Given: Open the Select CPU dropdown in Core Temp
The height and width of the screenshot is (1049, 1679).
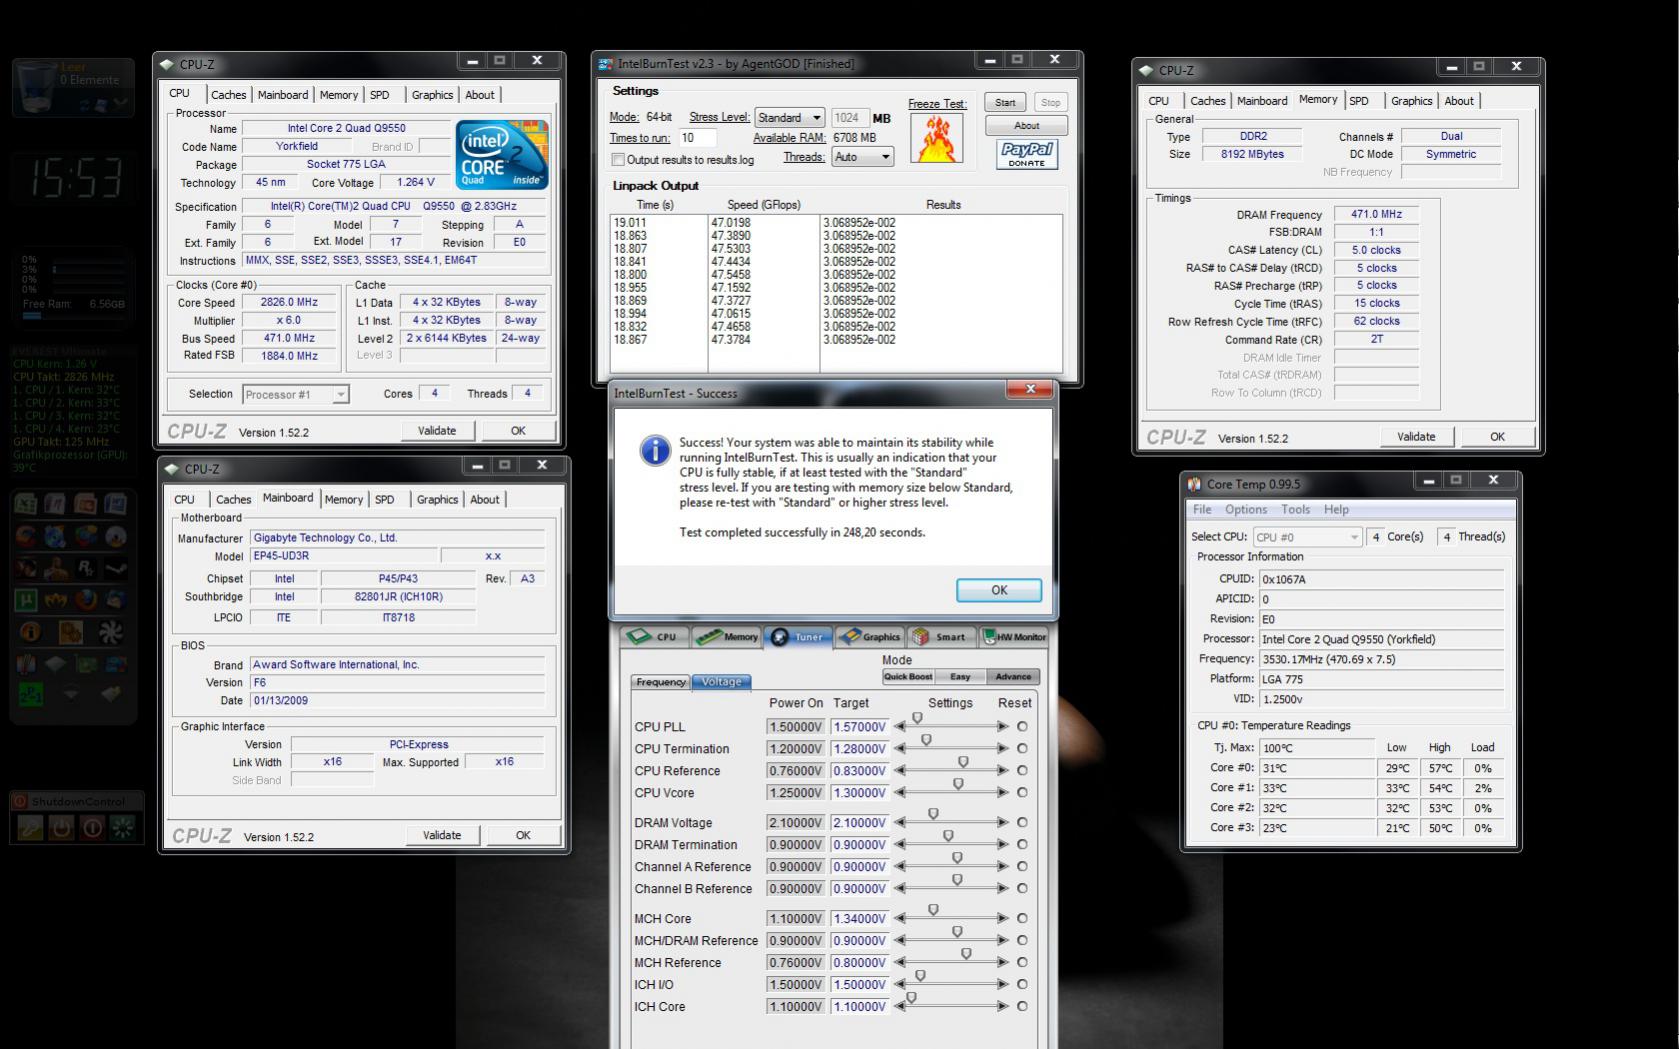Looking at the screenshot, I should tap(1308, 537).
